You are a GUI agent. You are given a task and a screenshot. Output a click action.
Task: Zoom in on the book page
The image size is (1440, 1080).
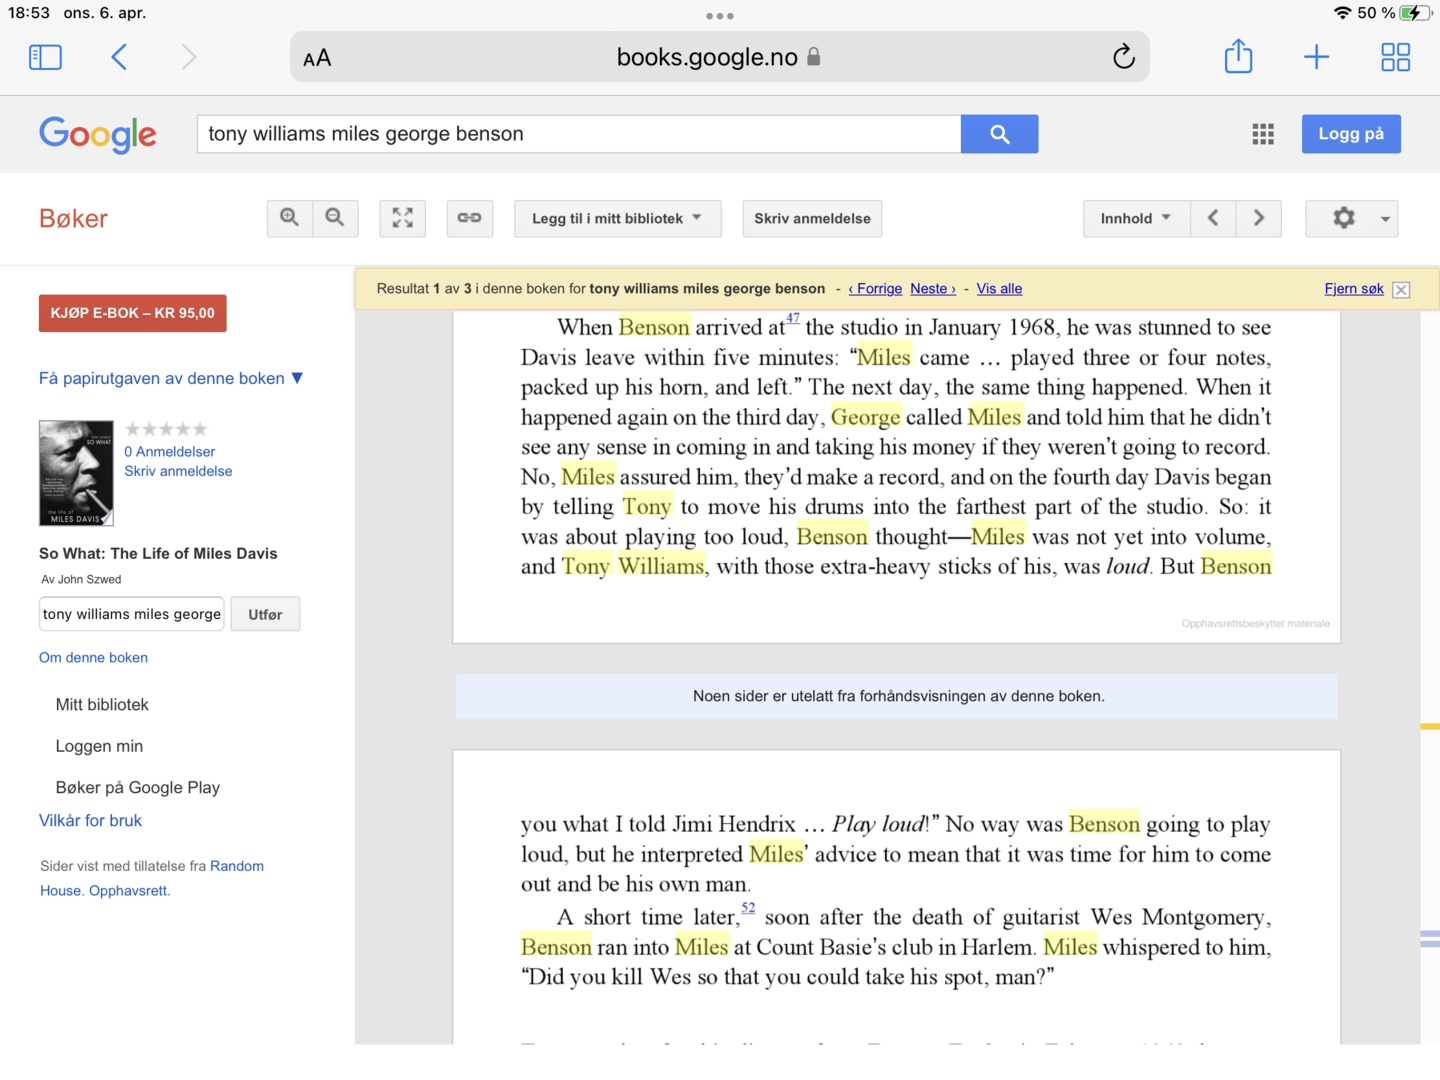(290, 218)
